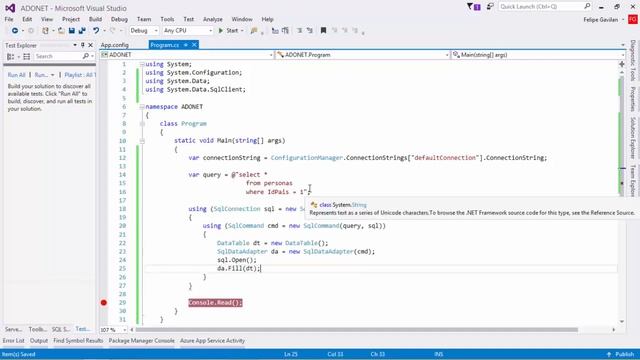
Task: Comment out the selected lines icon
Action: pos(275,31)
